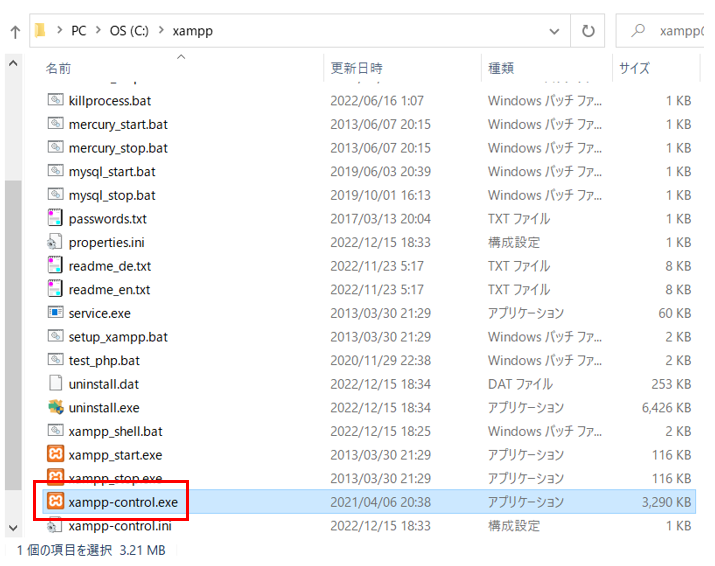Sort by サイズ column header
This screenshot has width=715, height=566.
point(634,69)
